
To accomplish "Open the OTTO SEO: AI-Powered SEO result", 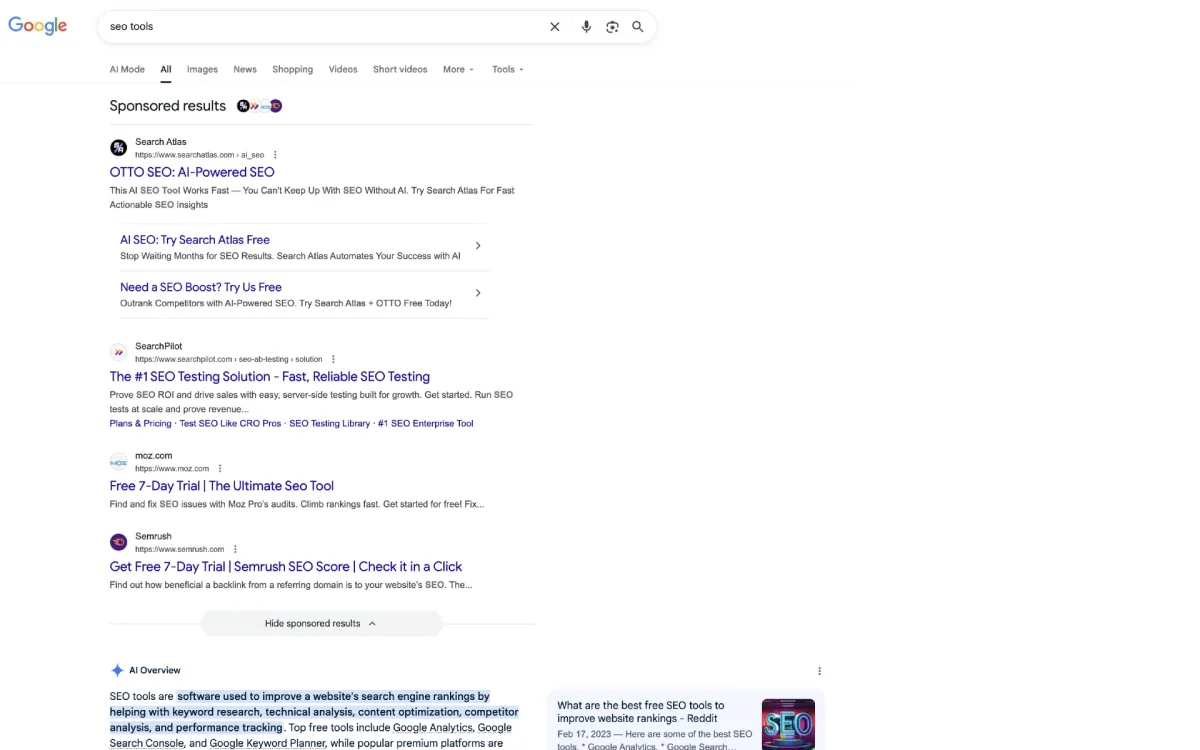I will pos(191,172).
